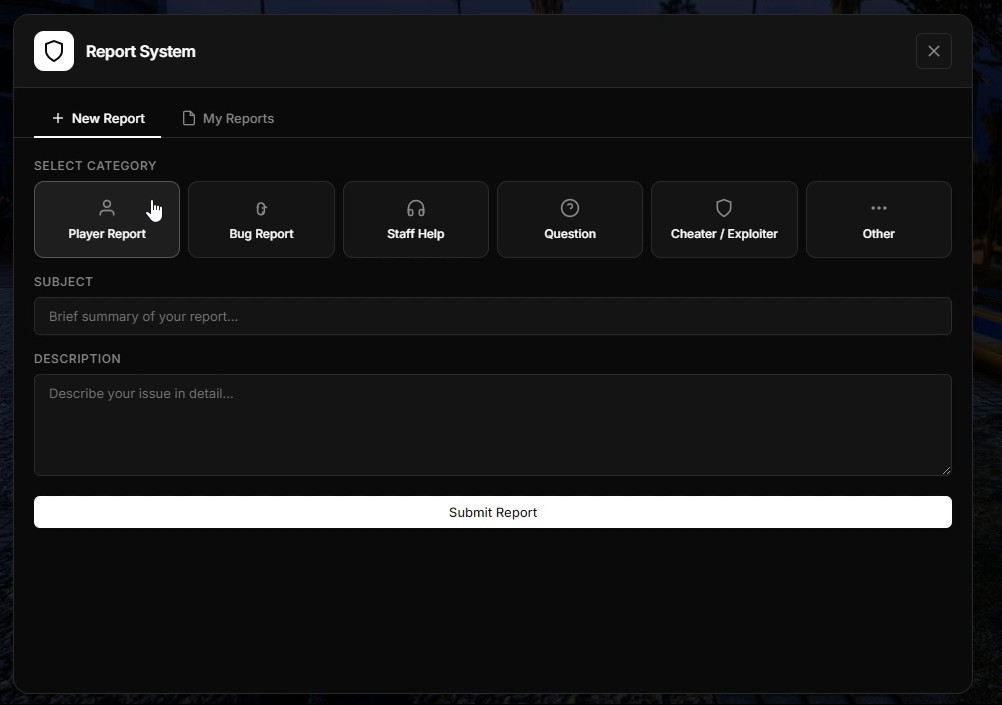Click the SELECT CATEGORY label

click(95, 166)
